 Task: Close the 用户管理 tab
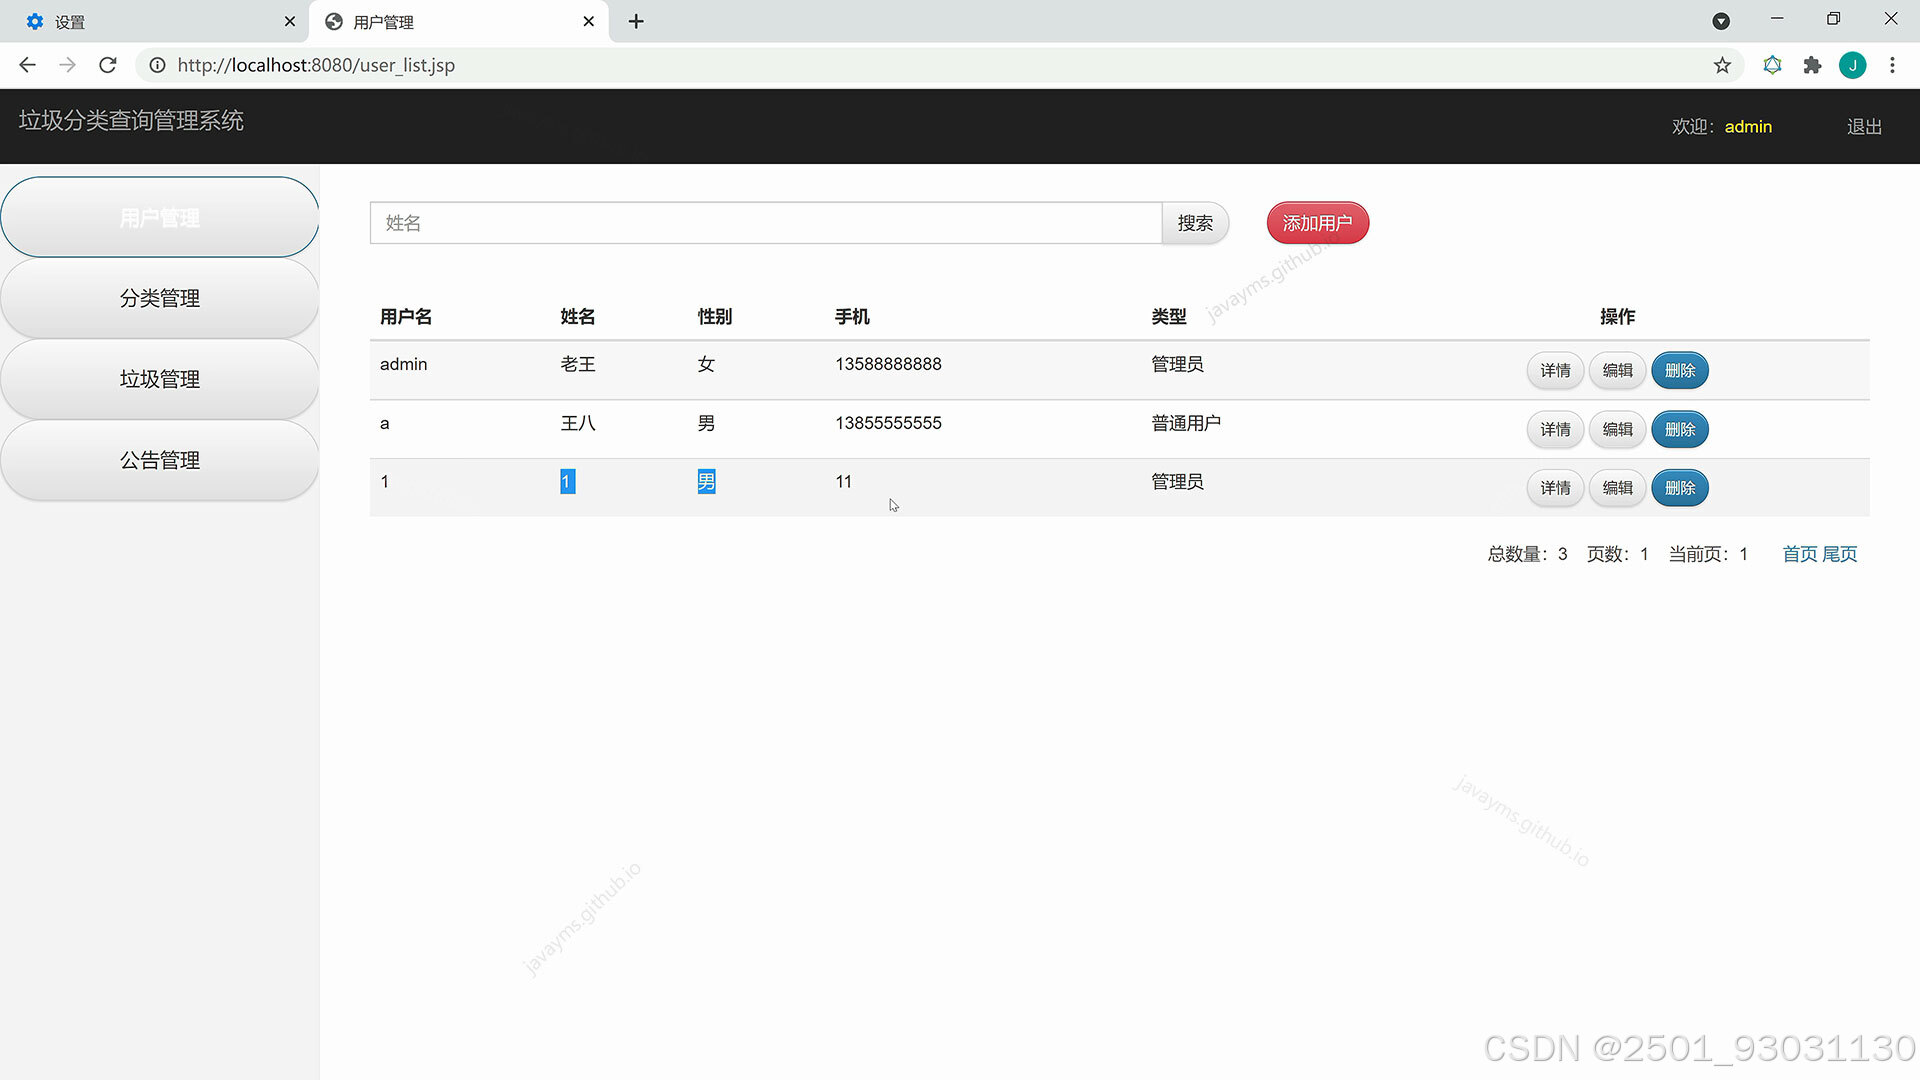tap(588, 21)
